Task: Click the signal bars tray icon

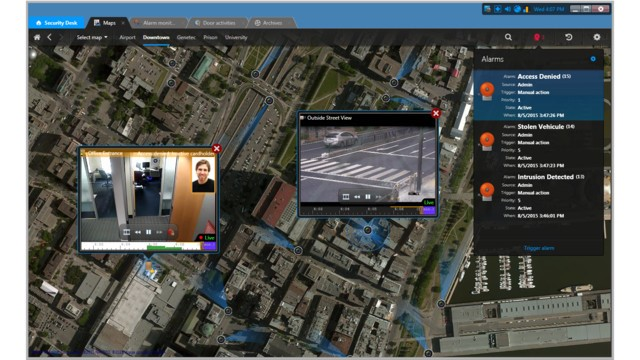Action: pyautogui.click(x=526, y=9)
